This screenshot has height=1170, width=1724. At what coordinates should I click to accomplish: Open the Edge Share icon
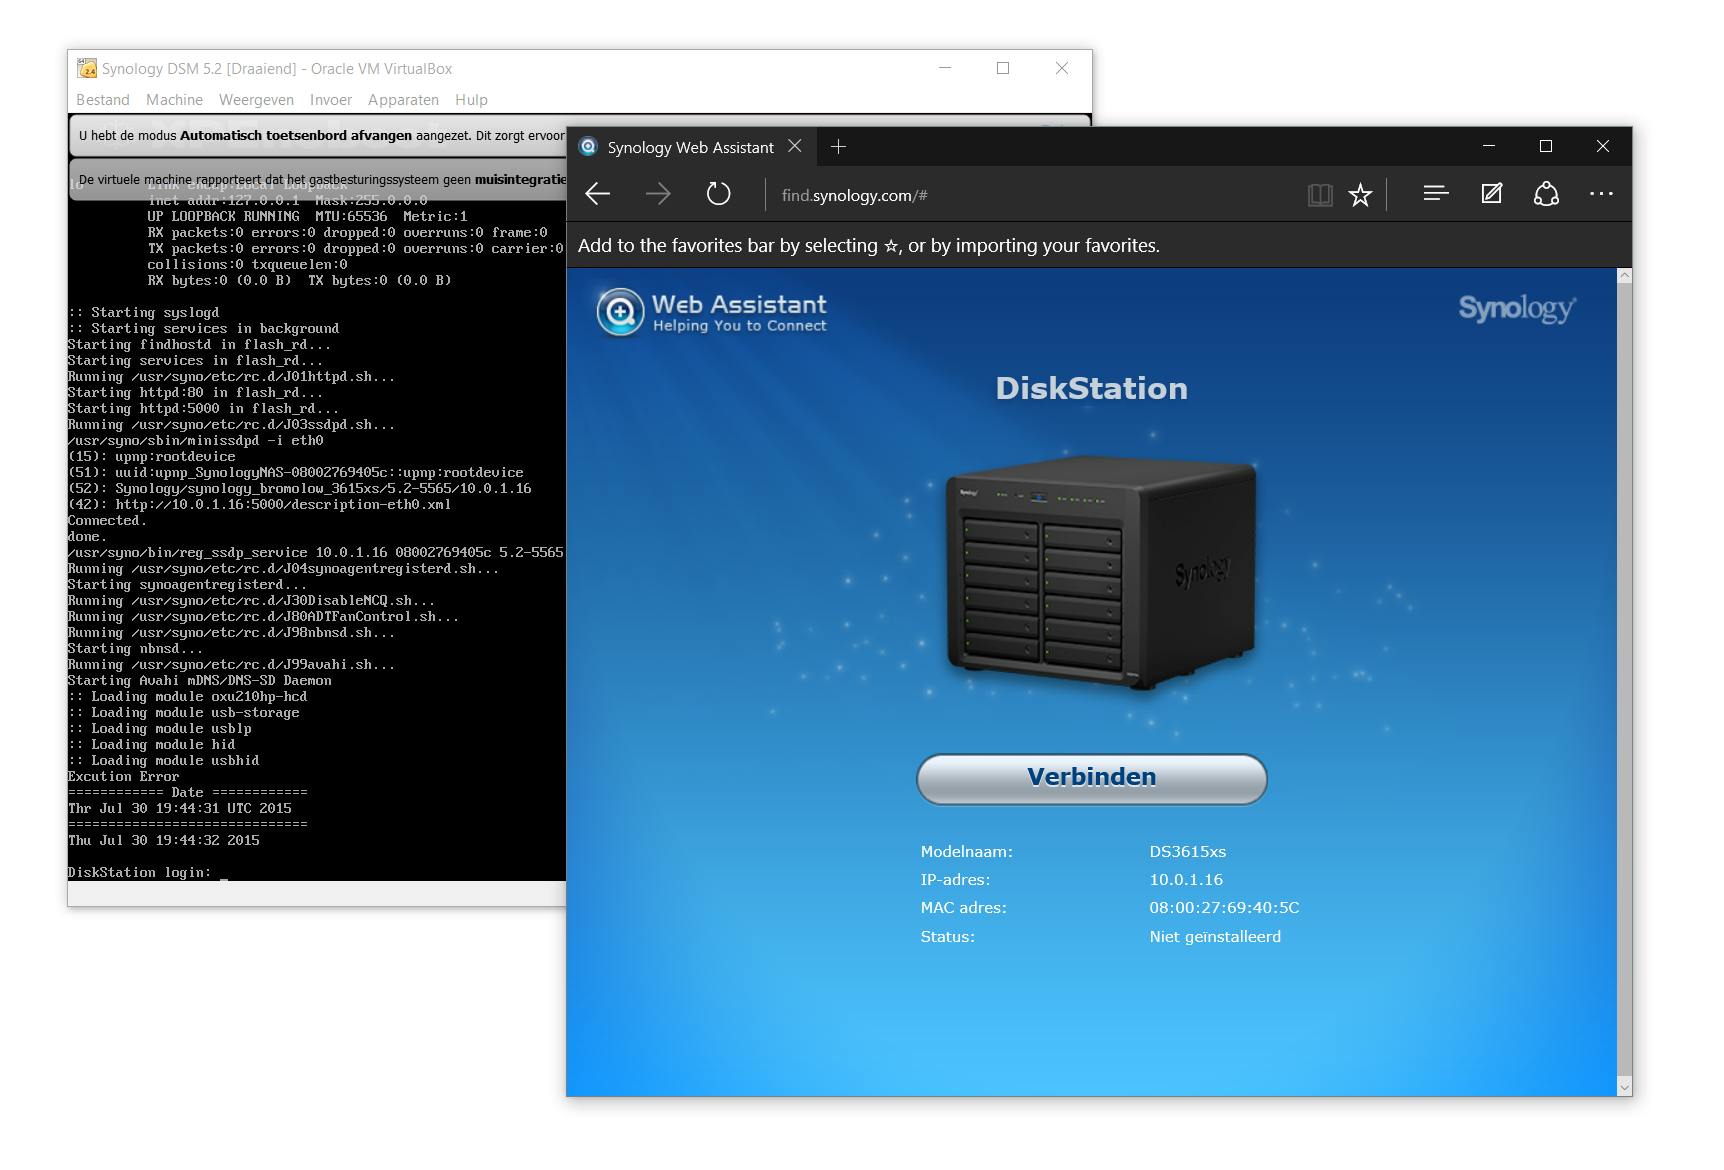(x=1546, y=194)
